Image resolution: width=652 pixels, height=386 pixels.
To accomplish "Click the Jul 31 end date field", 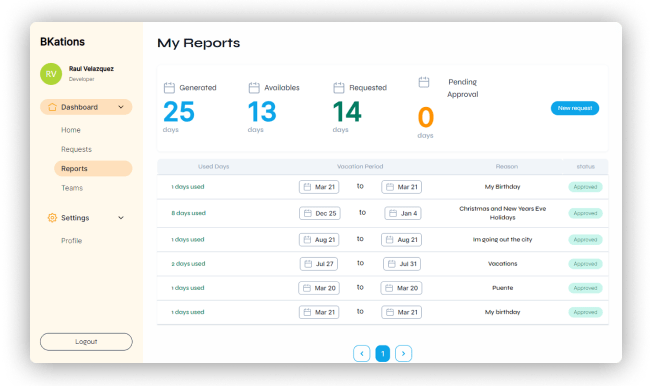I will (x=402, y=264).
